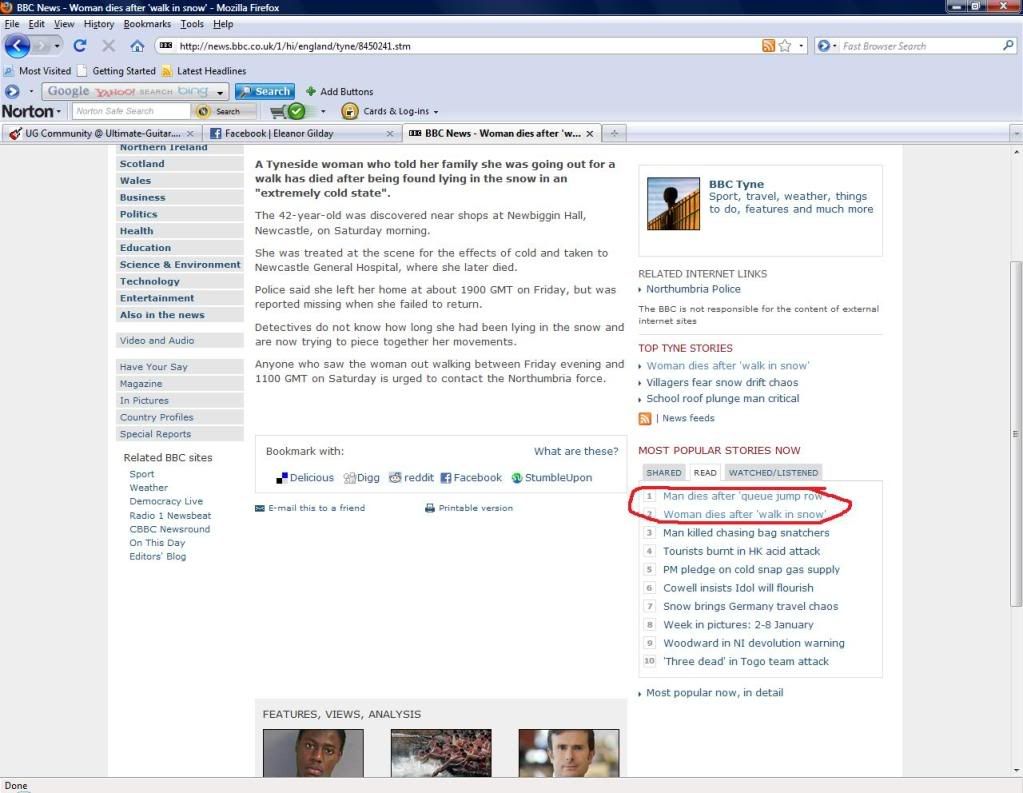Click the blue toolbar Search button
This screenshot has height=793, width=1023.
click(x=265, y=91)
